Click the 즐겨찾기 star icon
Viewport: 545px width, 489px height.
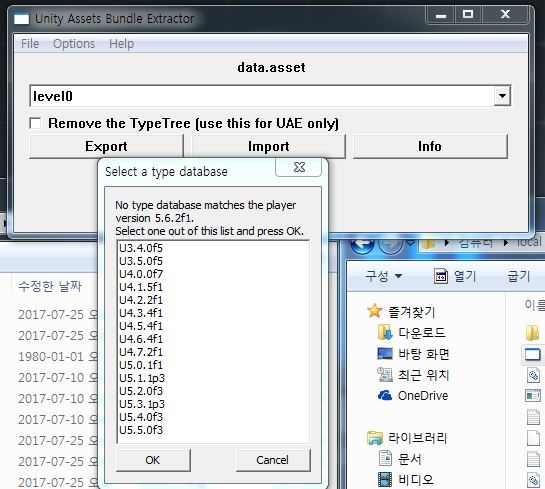[x=375, y=311]
